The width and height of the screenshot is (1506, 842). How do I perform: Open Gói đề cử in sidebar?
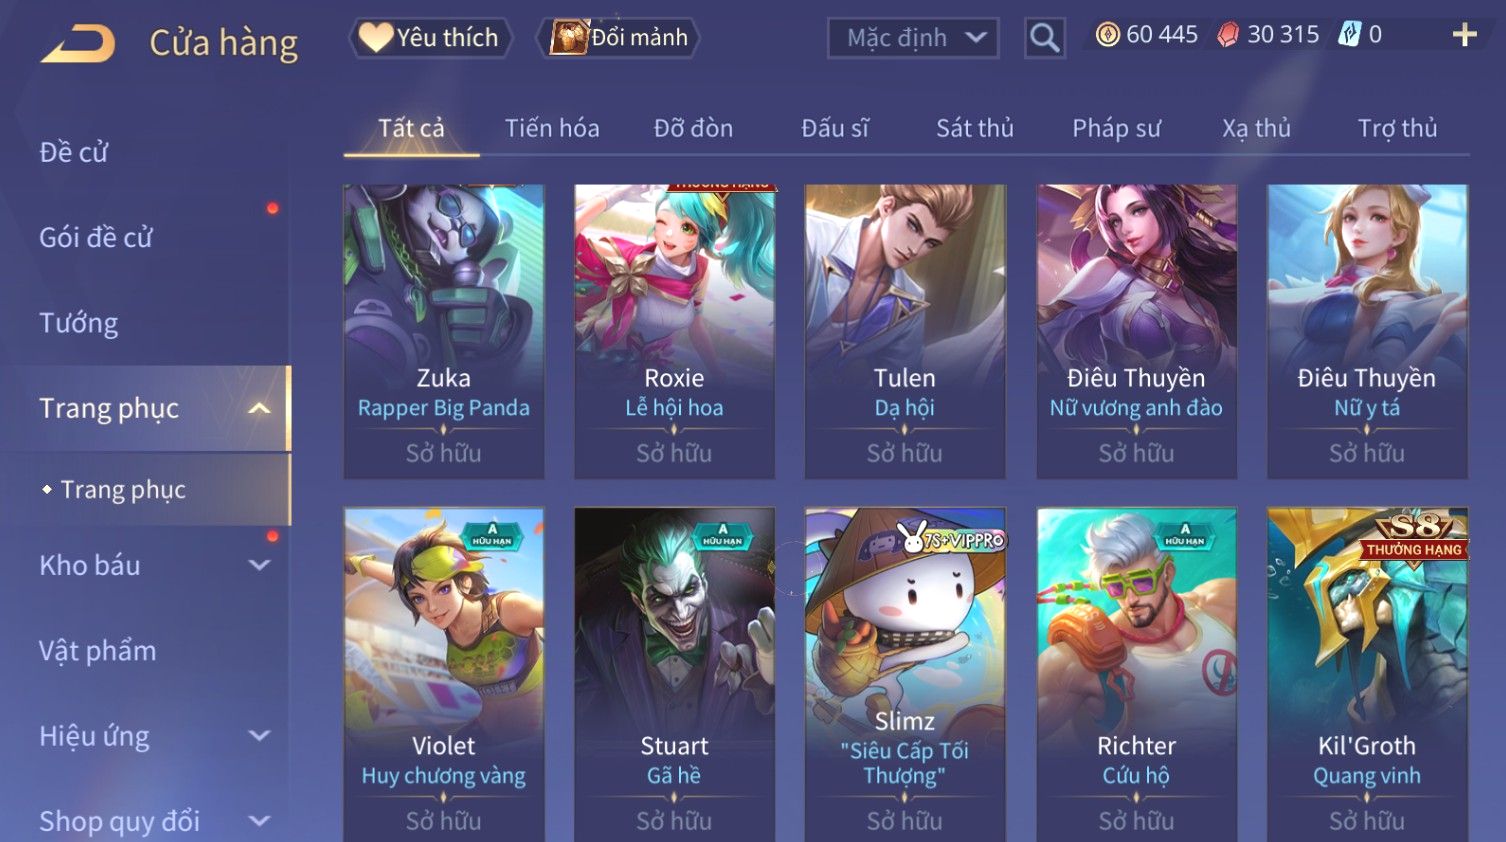[x=96, y=238]
